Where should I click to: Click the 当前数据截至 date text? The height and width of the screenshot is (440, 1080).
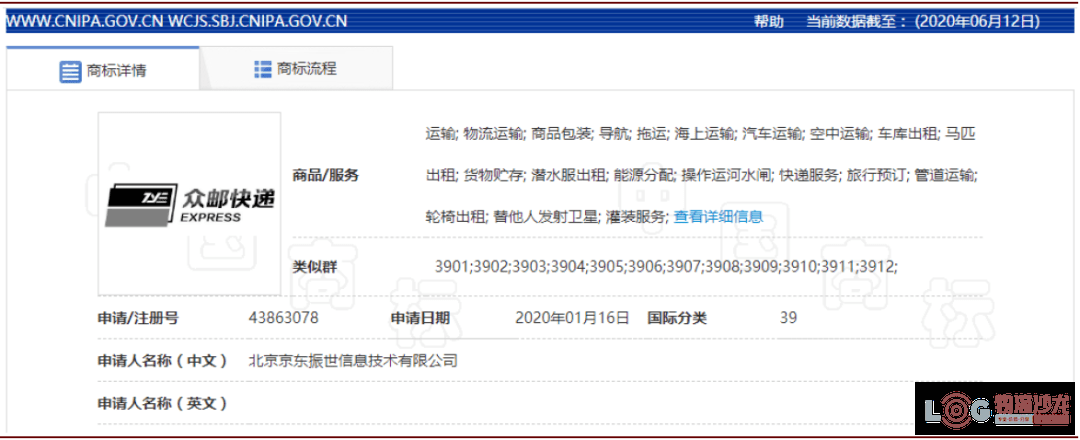(x=923, y=21)
